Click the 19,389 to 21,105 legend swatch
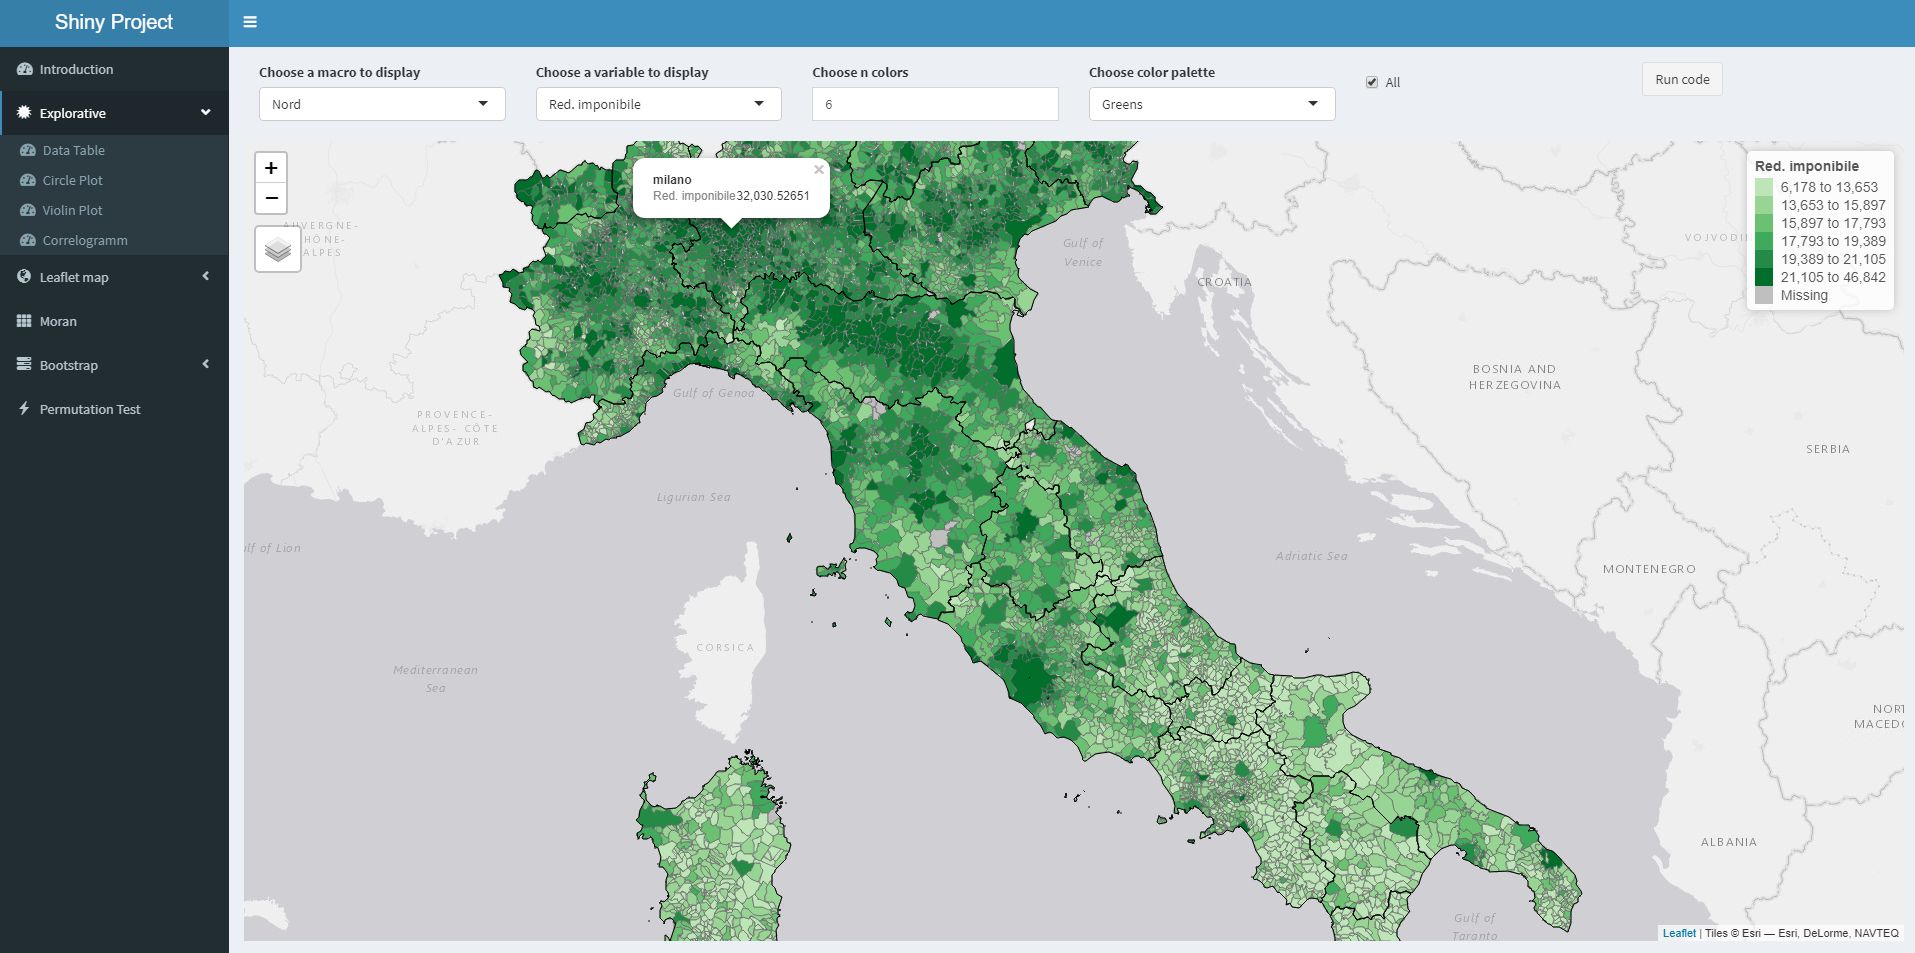Viewport: 1915px width, 953px height. click(1764, 259)
